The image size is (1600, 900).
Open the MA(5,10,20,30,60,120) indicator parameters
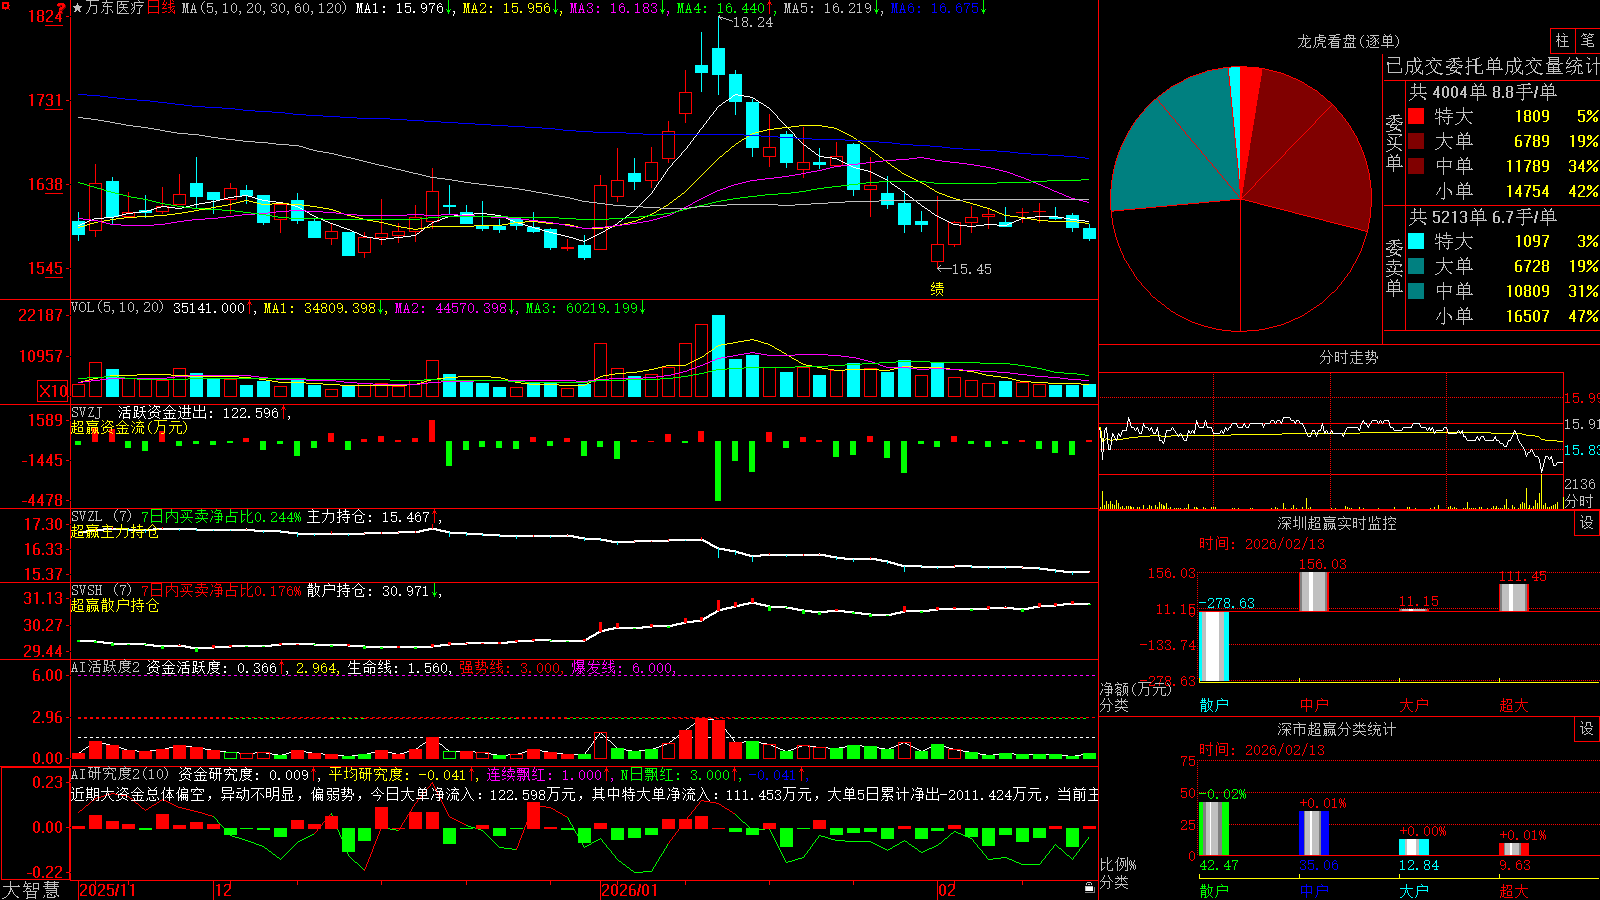click(x=264, y=8)
